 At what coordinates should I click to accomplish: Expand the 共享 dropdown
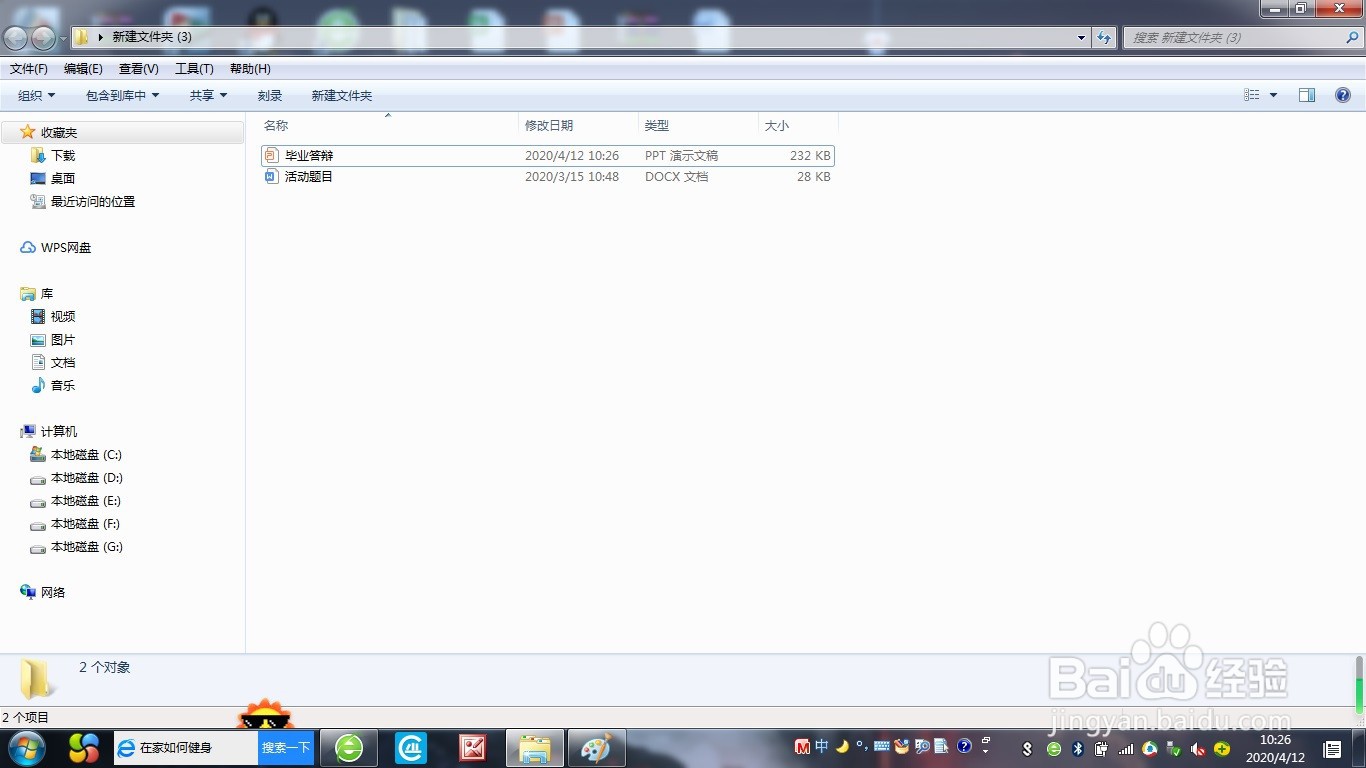208,96
